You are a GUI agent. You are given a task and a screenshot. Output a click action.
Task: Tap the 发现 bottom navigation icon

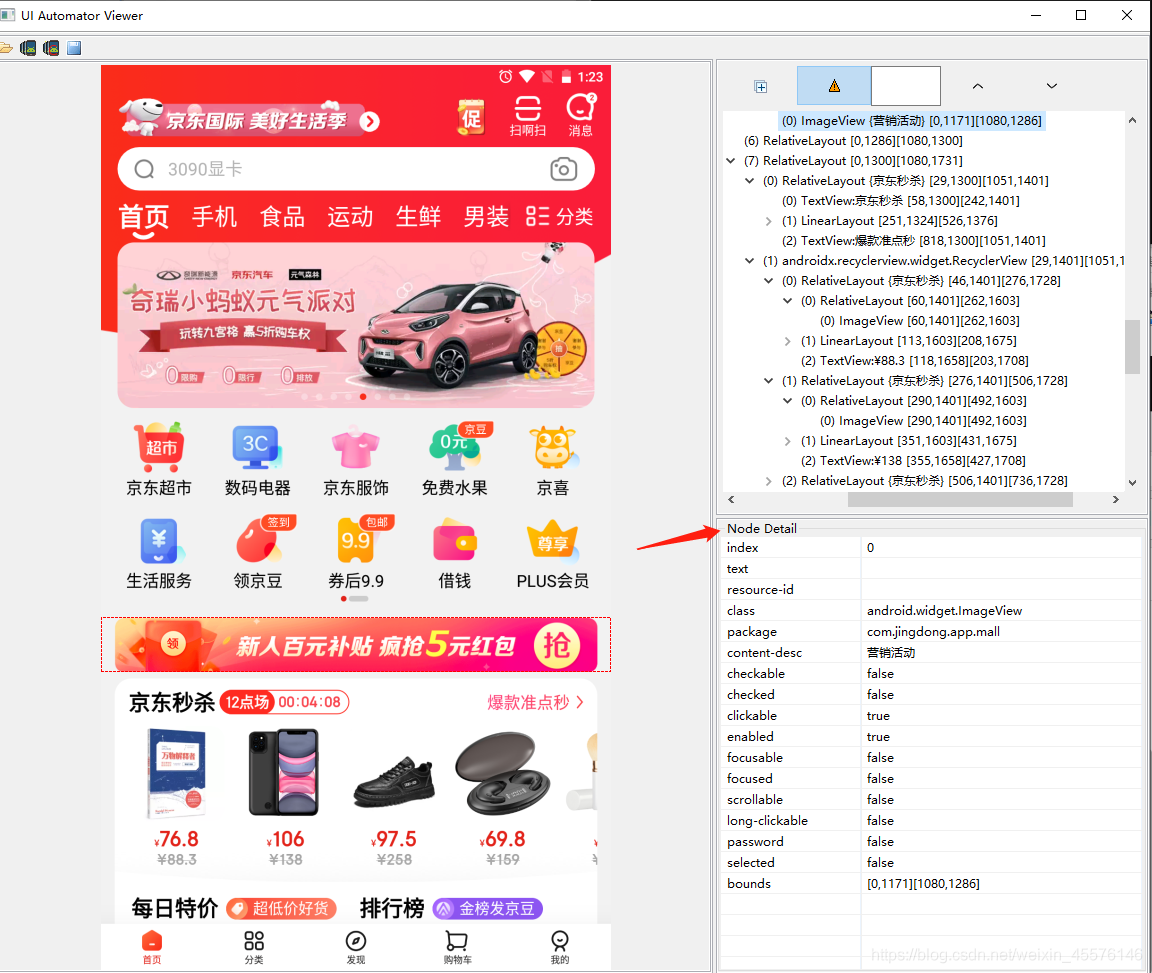pos(356,947)
